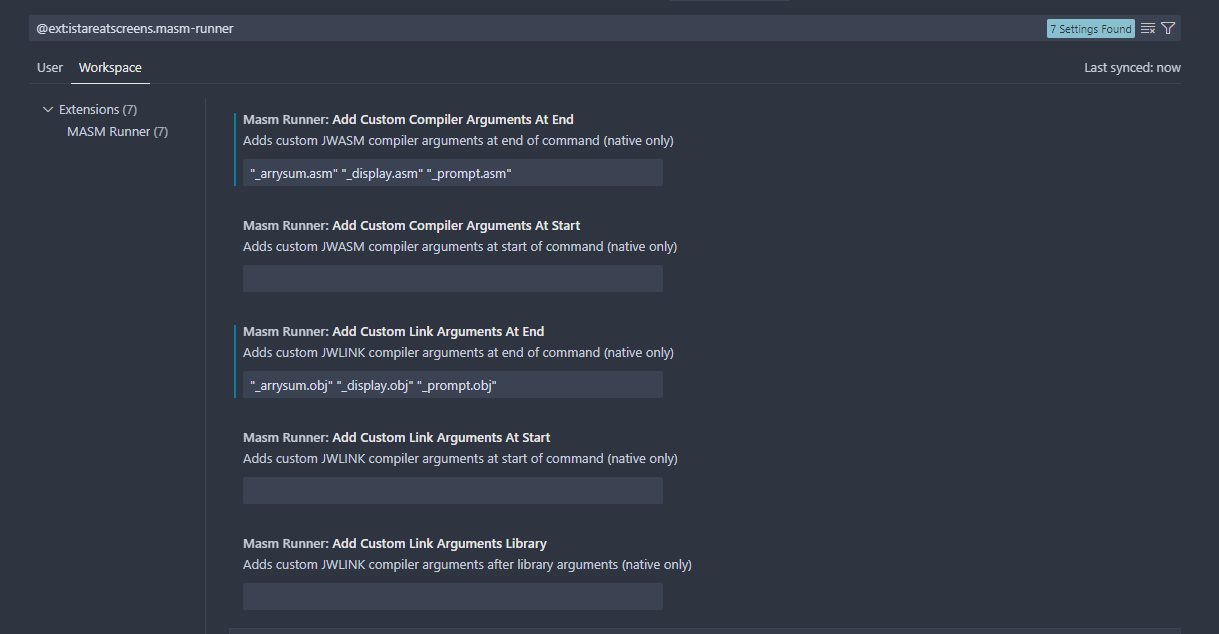The image size is (1219, 634).
Task: Switch to the Workspace settings tab
Action: pyautogui.click(x=110, y=67)
